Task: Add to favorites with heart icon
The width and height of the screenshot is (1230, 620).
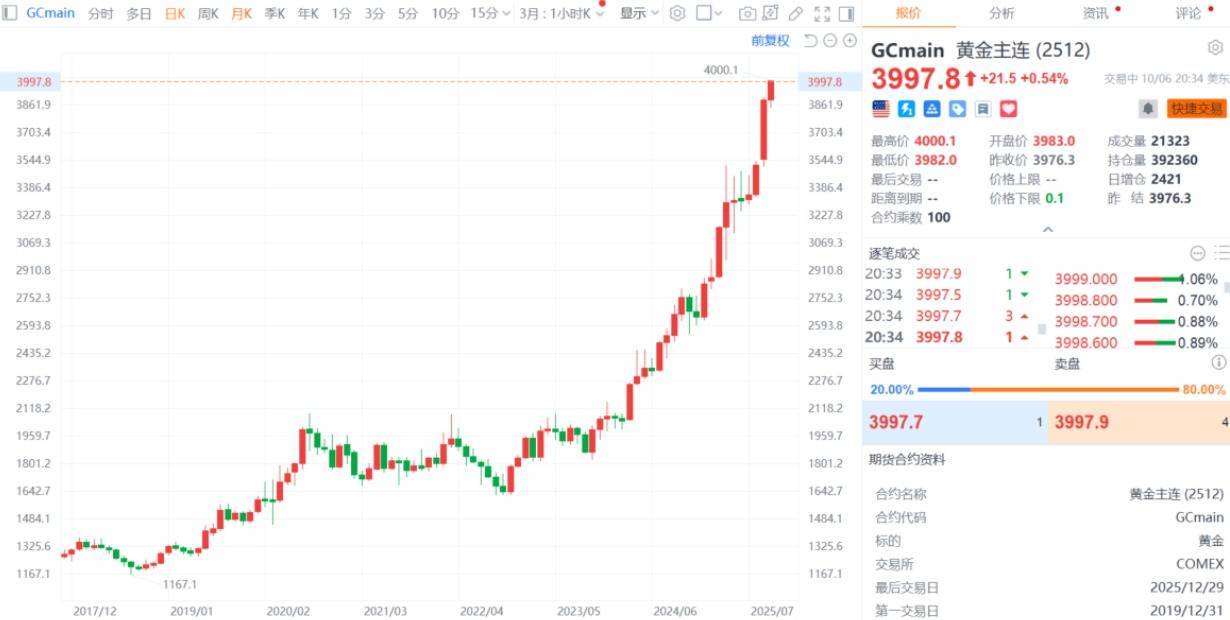Action: pyautogui.click(x=1008, y=108)
